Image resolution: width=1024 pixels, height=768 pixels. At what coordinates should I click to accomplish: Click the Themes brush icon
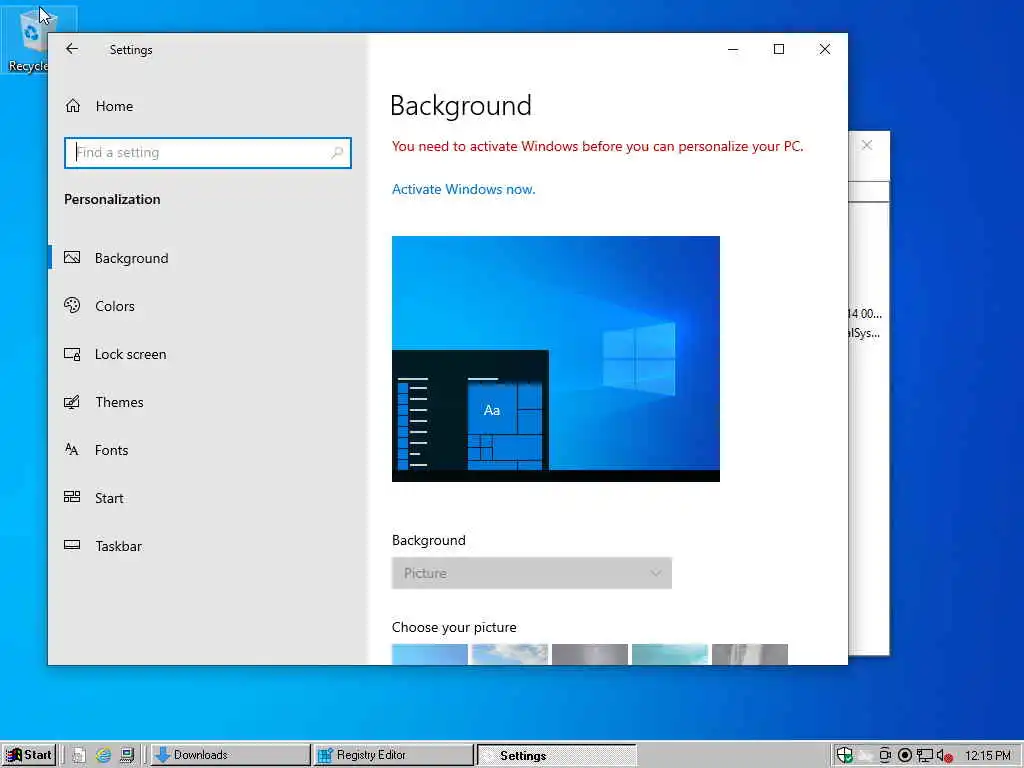pos(72,402)
